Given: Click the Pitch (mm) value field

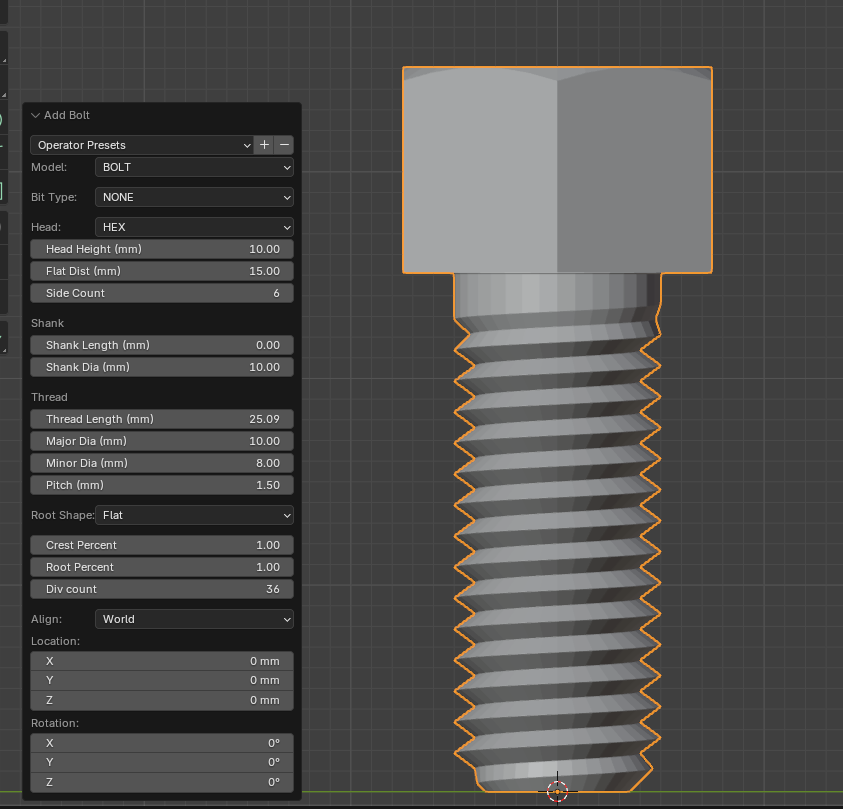Looking at the screenshot, I should (162, 485).
